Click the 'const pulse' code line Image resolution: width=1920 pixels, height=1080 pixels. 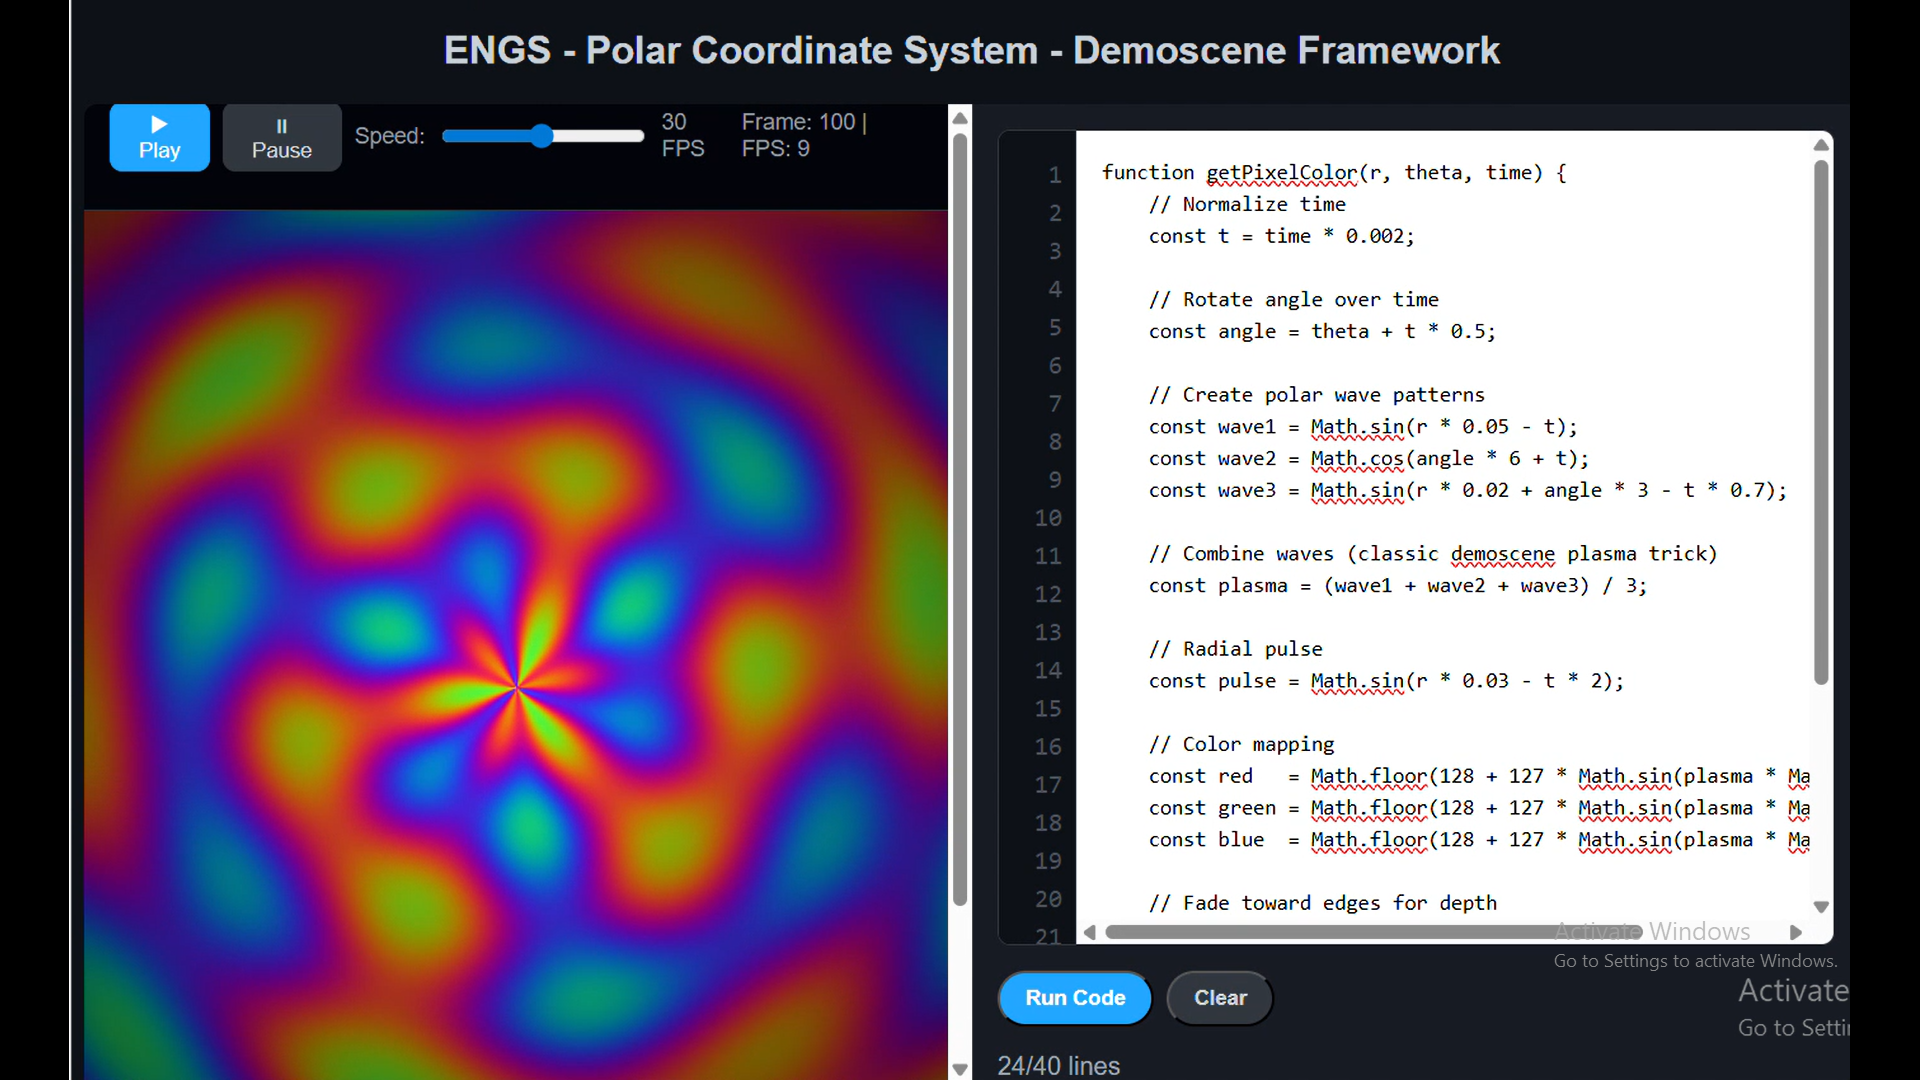(x=1386, y=681)
